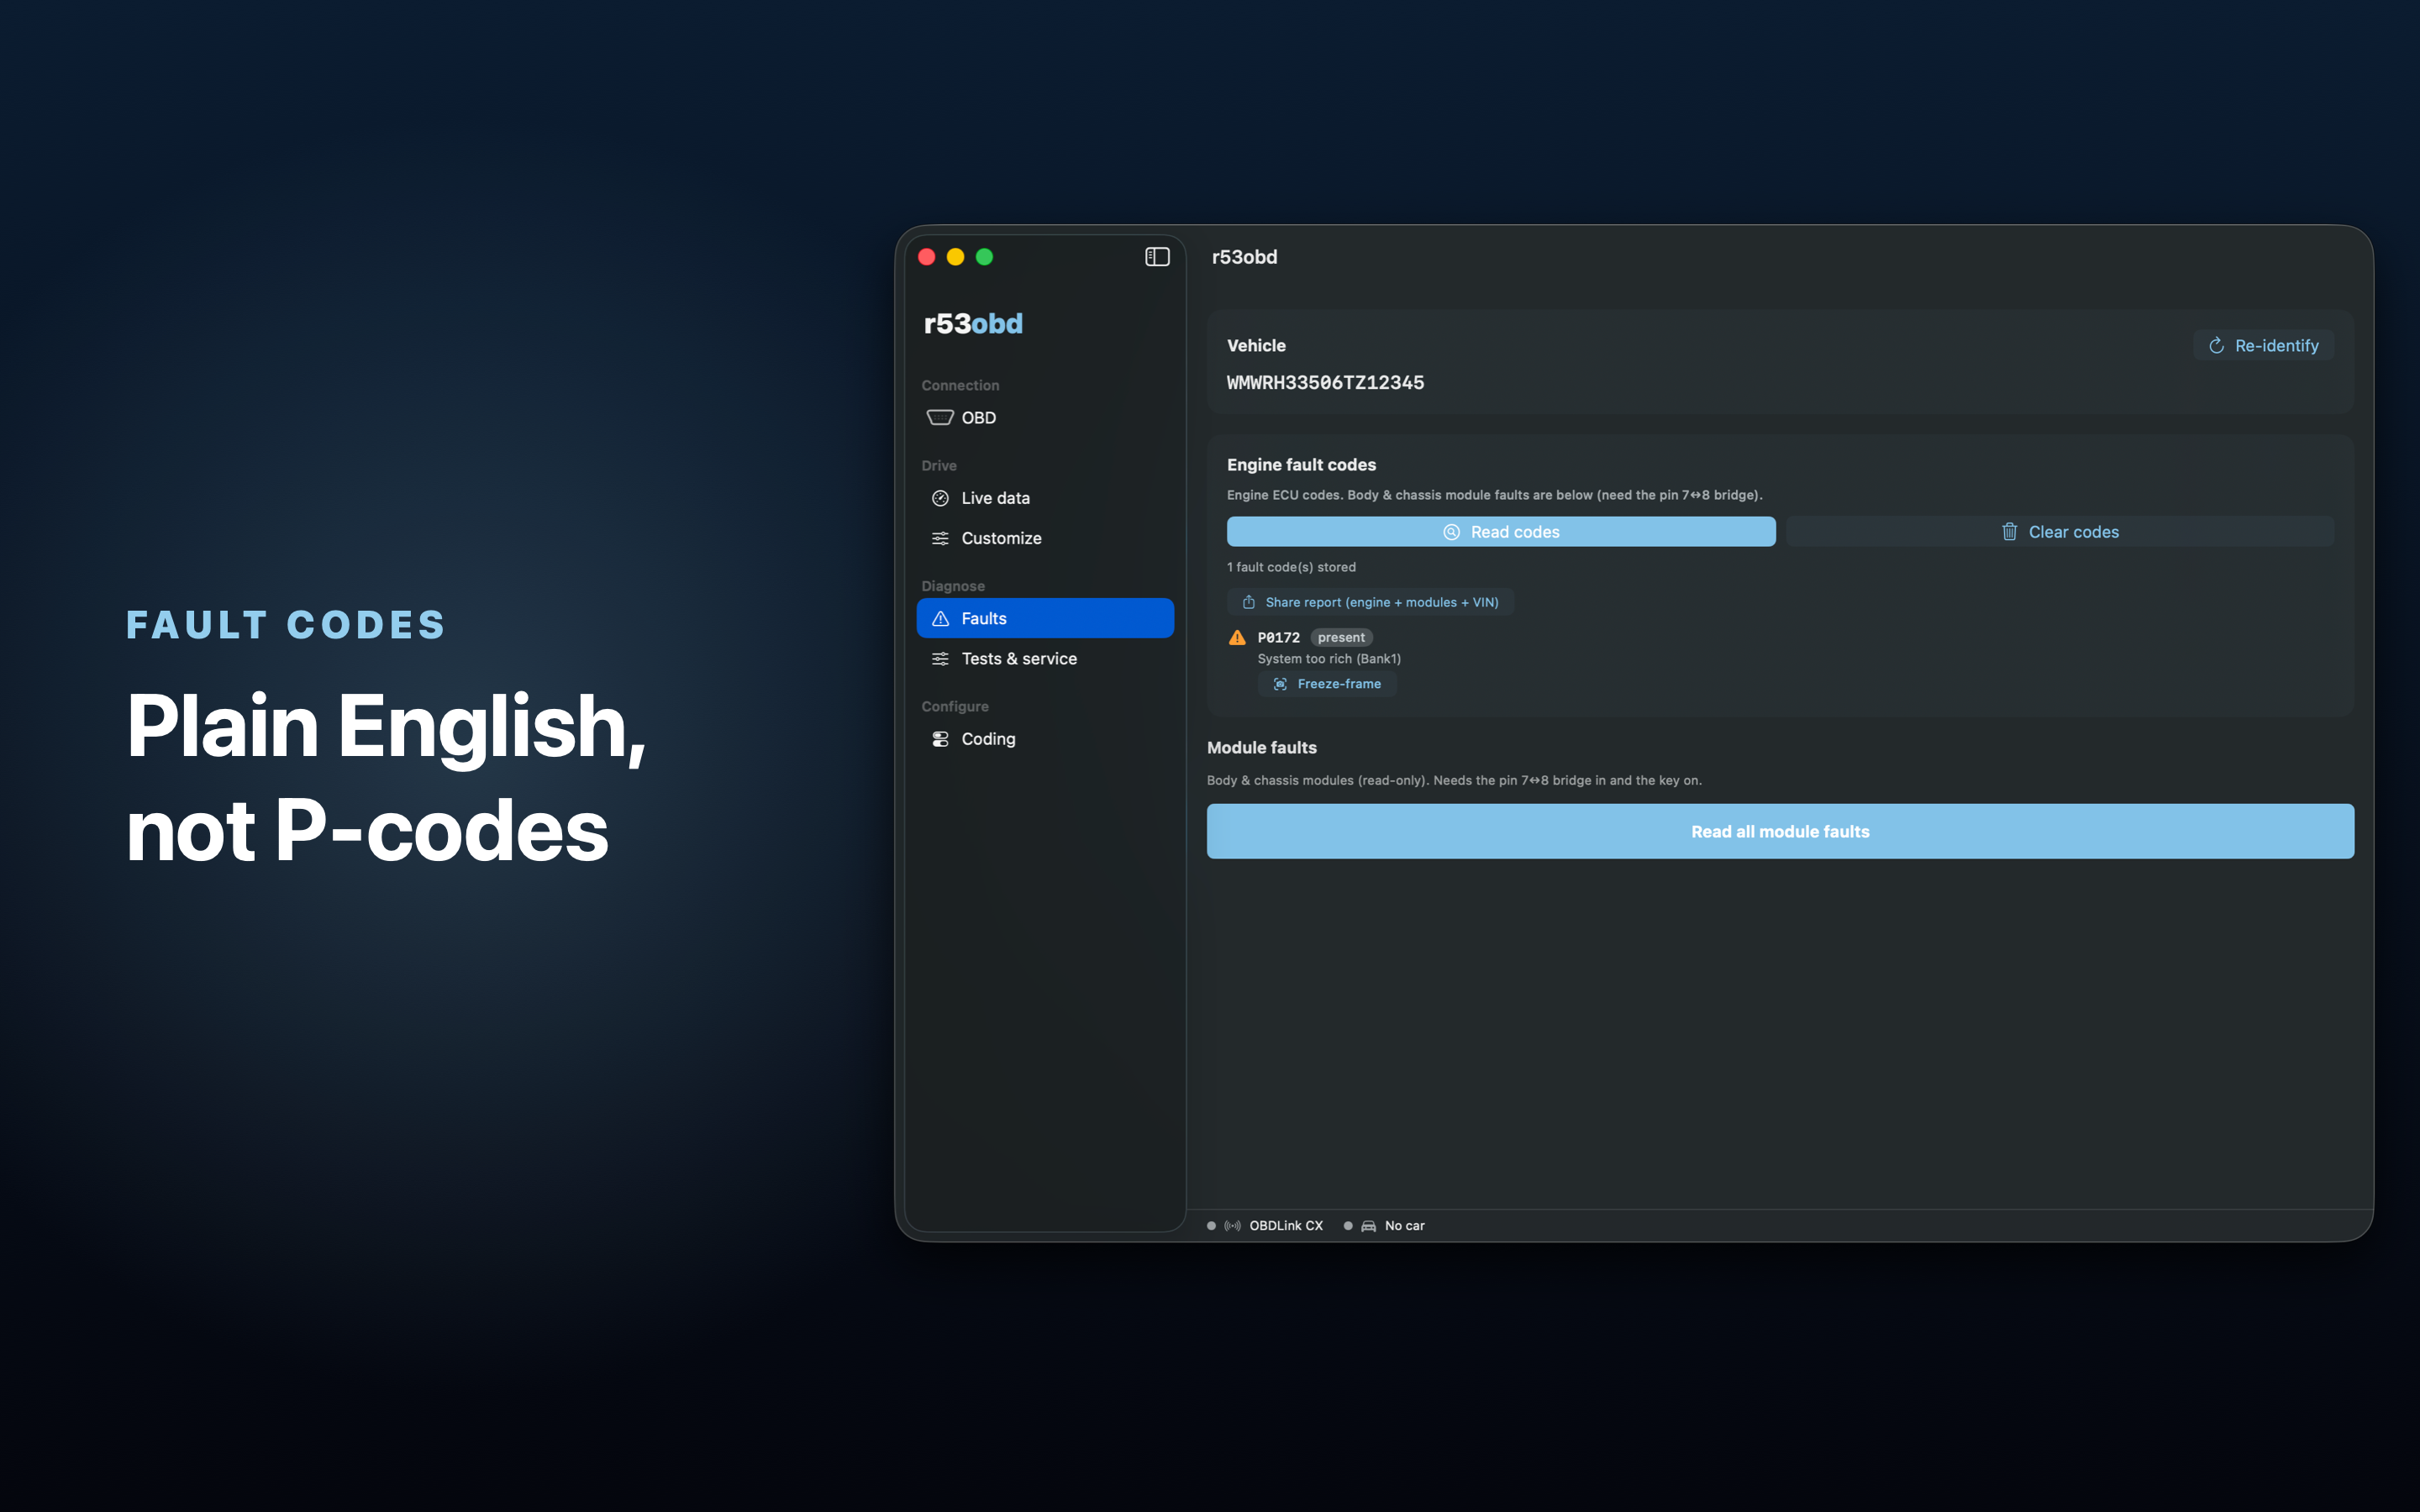Click the OBDLink CX wireless signal icon
Screen dimensions: 2420x1512
coord(1233,1226)
